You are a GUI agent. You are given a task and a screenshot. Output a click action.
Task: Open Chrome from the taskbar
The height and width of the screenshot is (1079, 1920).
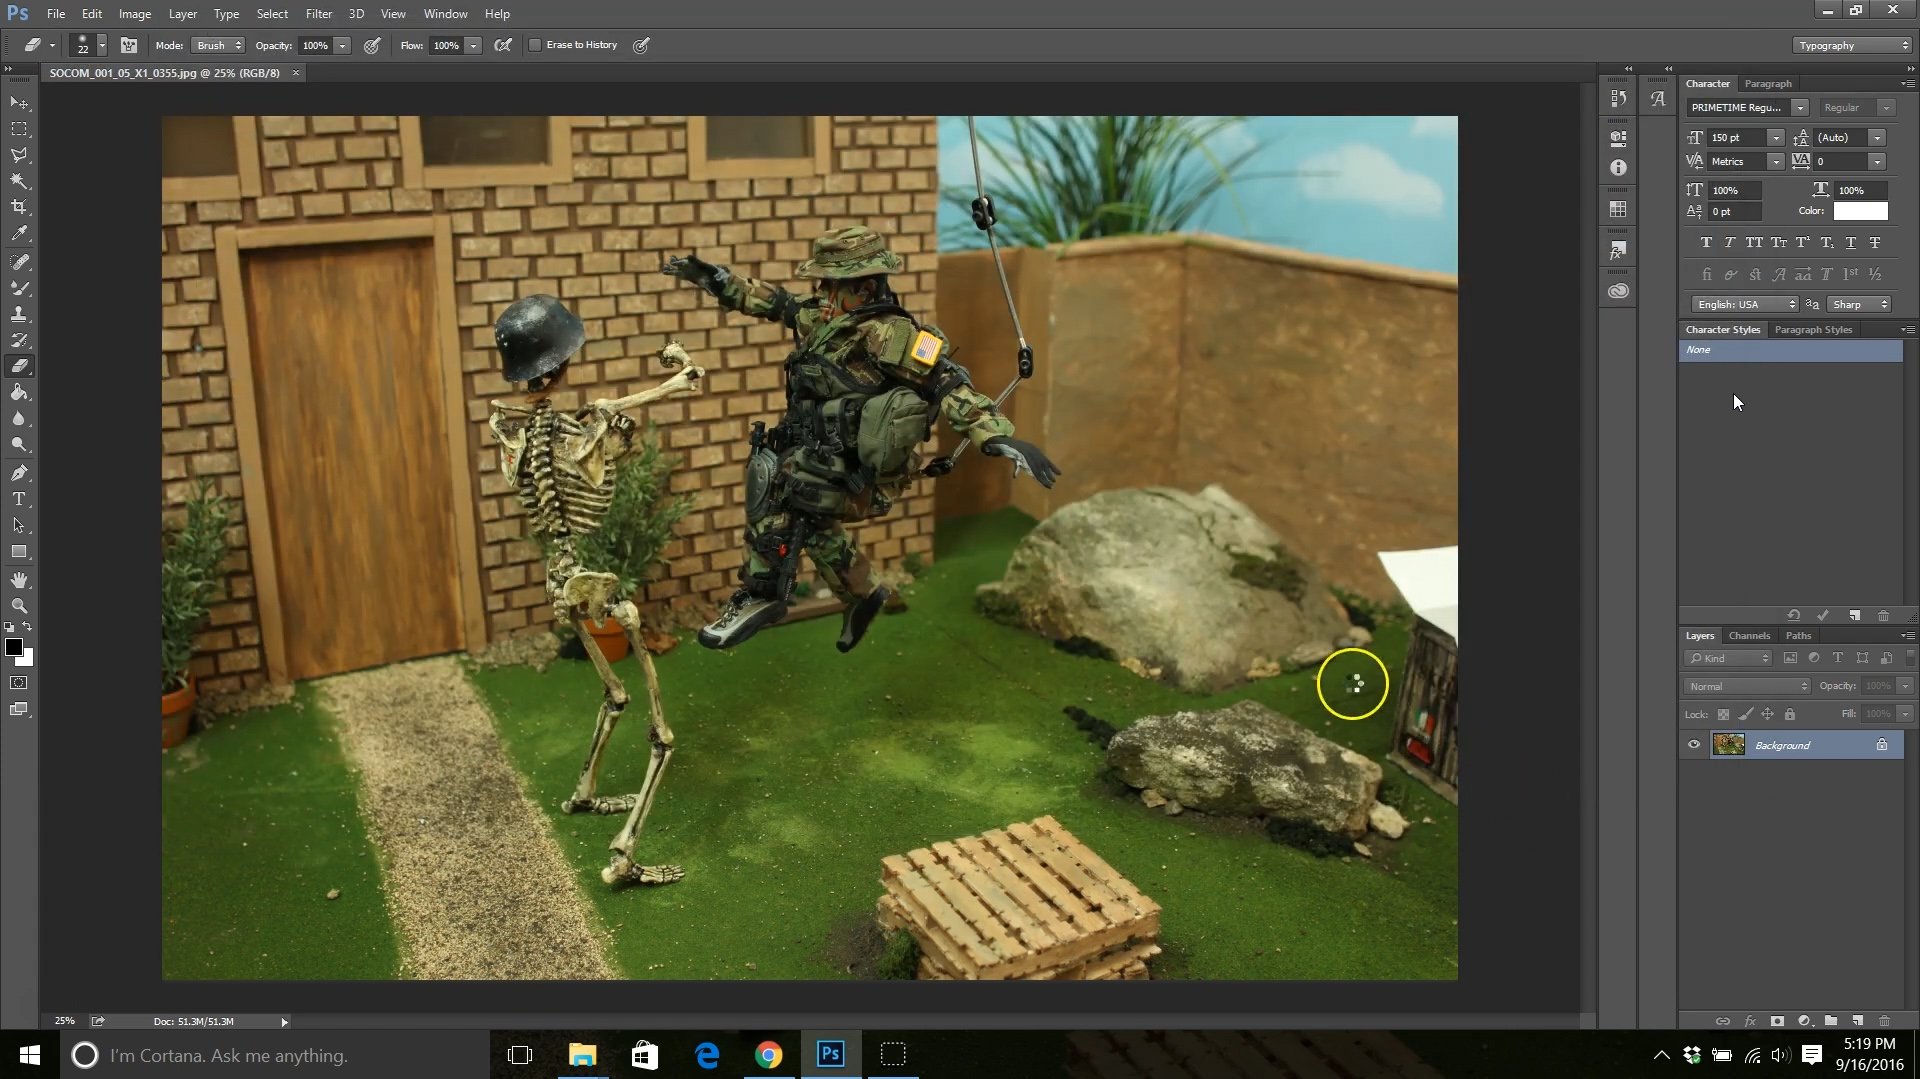[768, 1055]
